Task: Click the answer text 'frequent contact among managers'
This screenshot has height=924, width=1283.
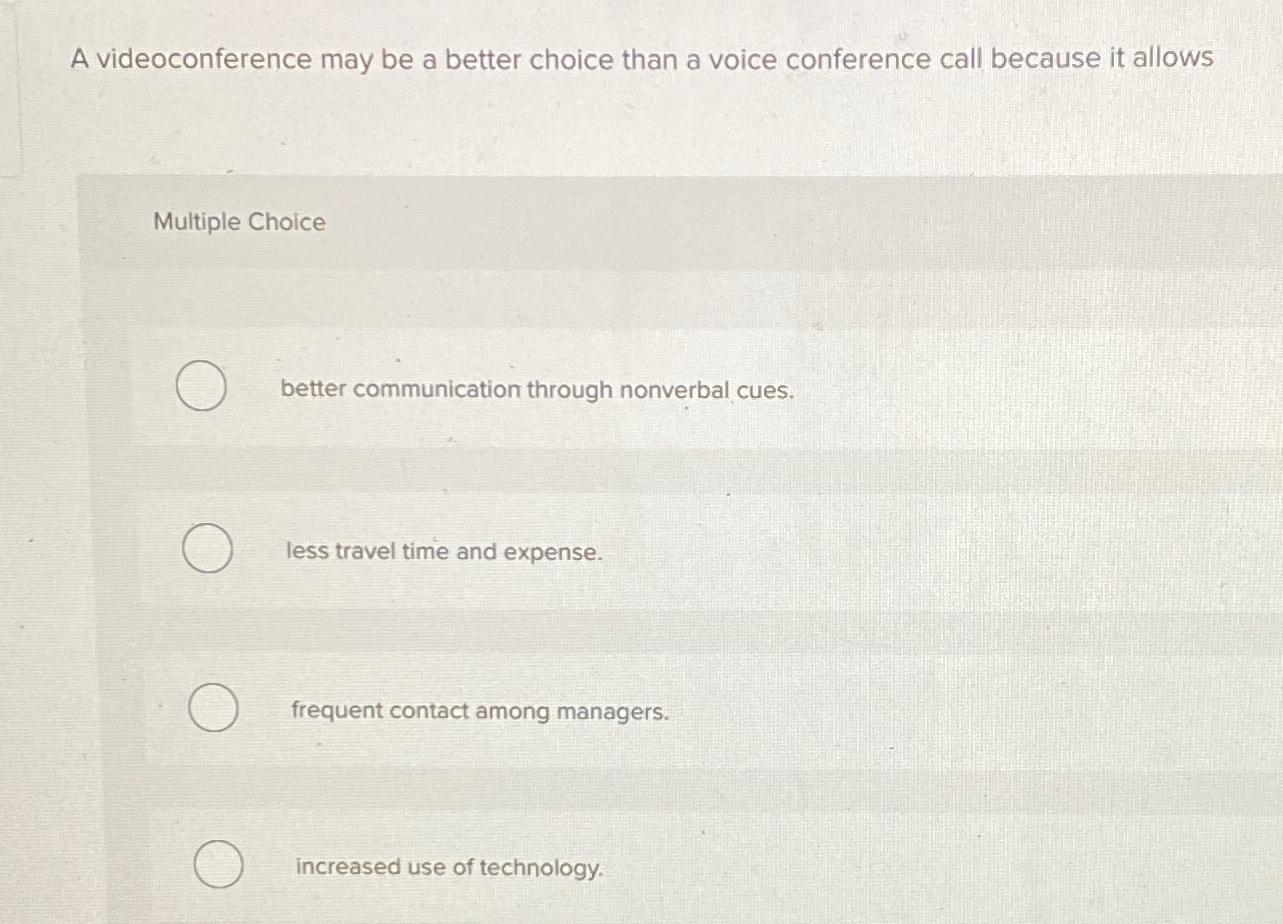Action: pyautogui.click(x=480, y=711)
